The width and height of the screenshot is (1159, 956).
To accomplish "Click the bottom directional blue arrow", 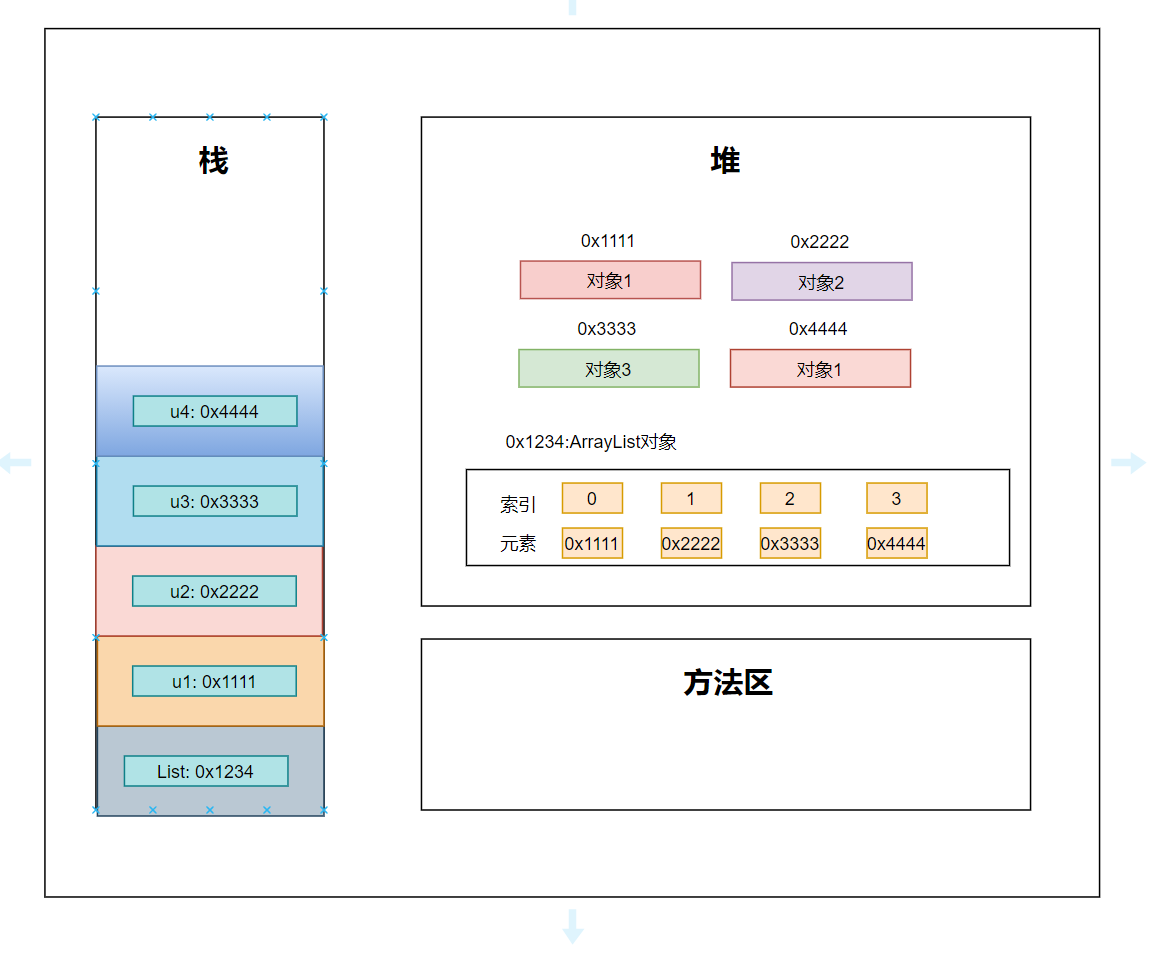I will pos(571,925).
